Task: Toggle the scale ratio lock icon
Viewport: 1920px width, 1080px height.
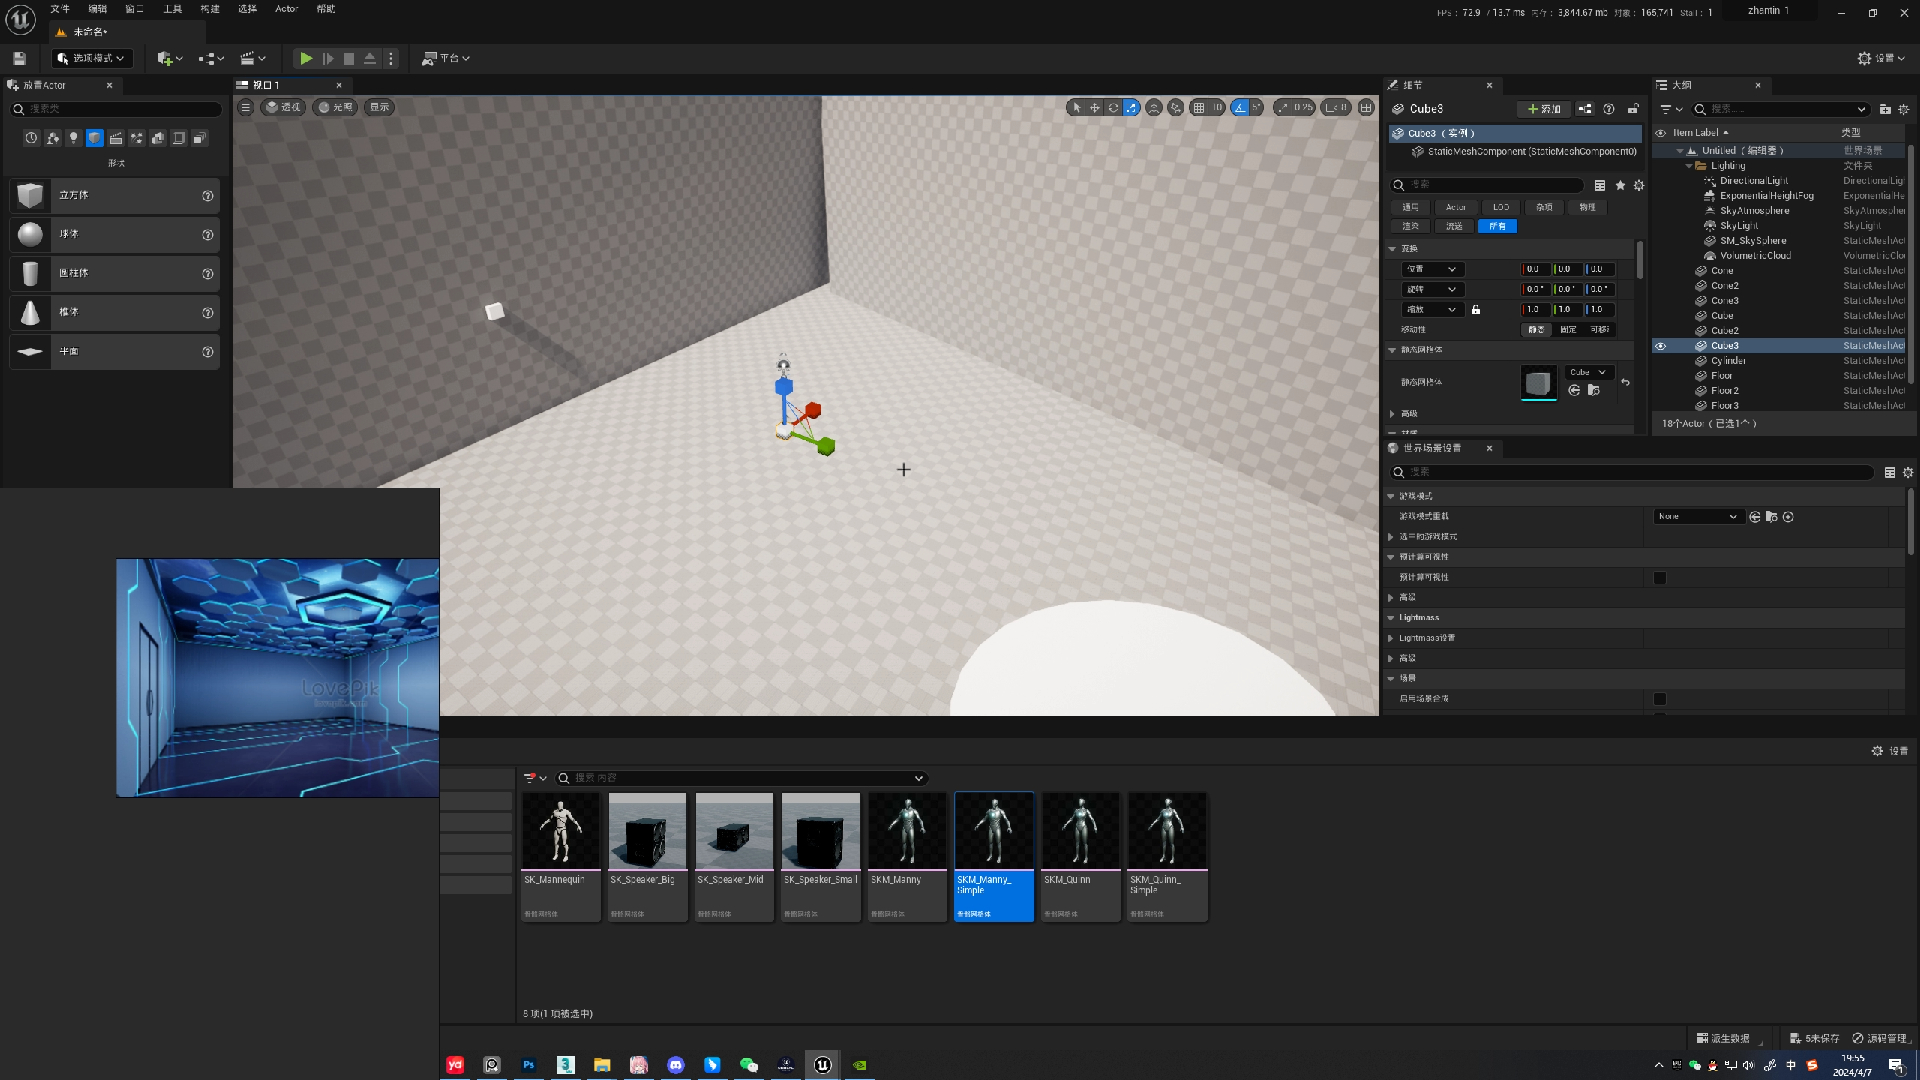Action: click(x=1476, y=310)
